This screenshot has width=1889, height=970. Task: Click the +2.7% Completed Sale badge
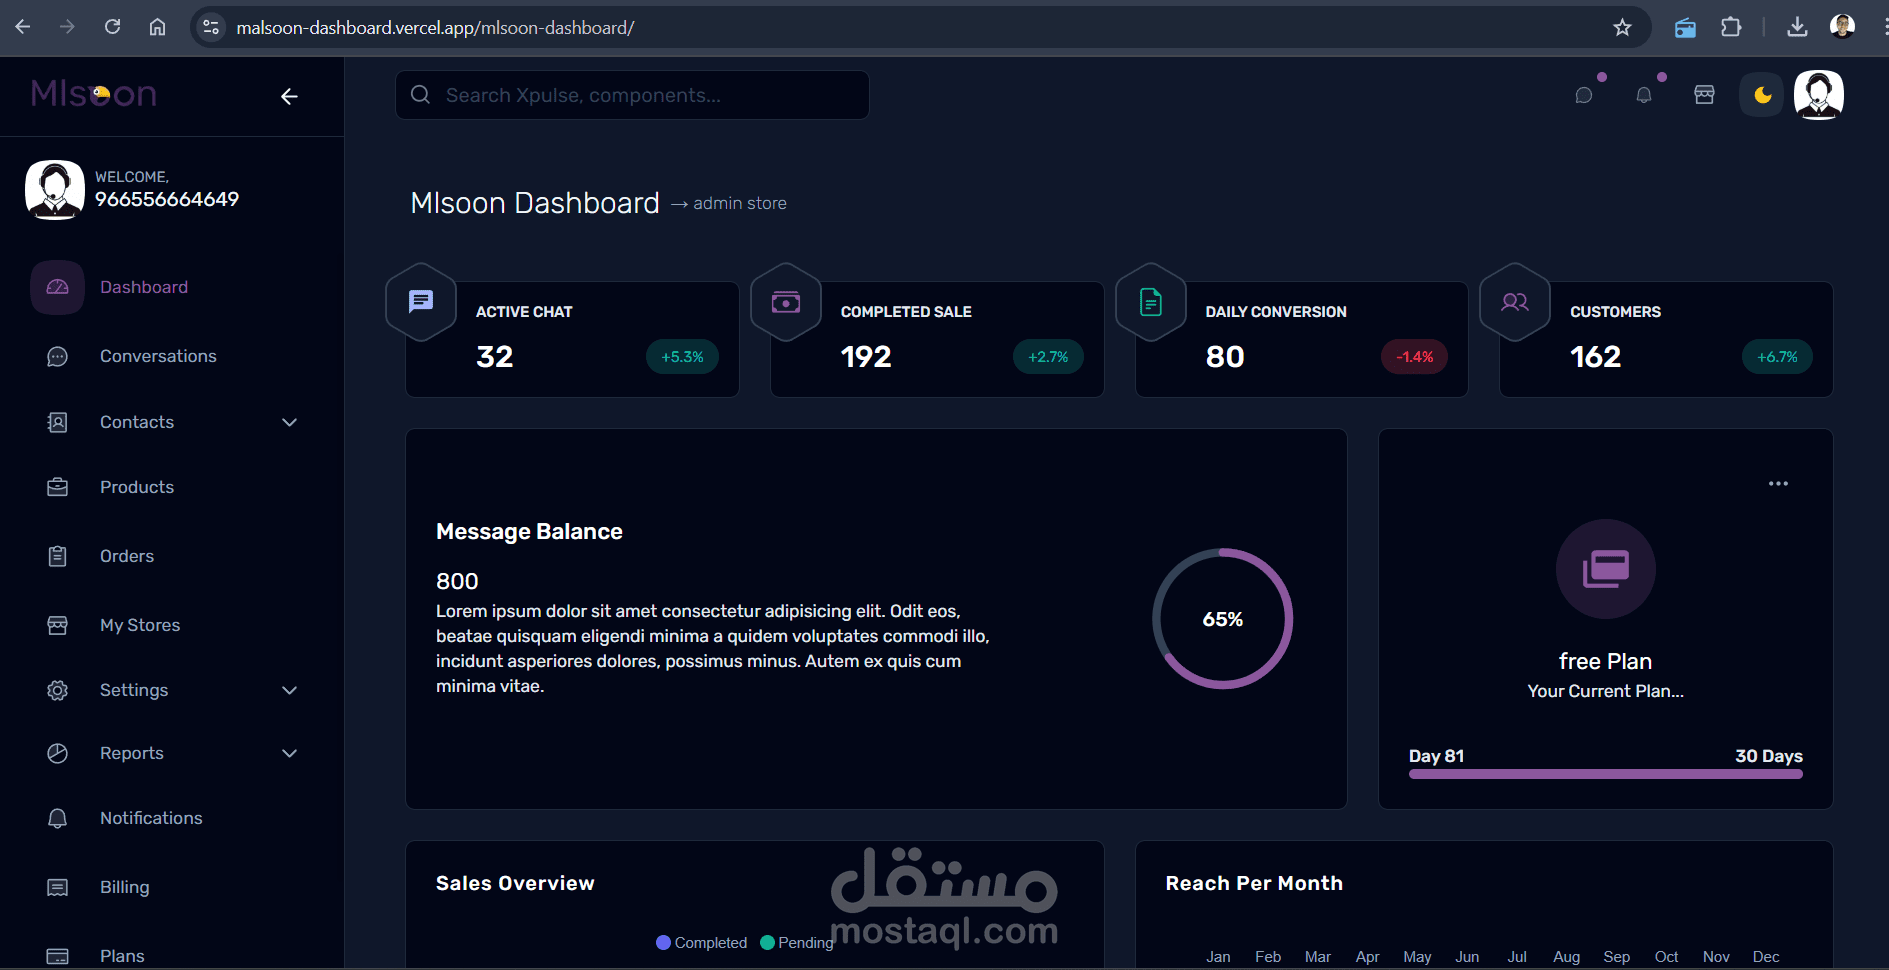[1048, 357]
